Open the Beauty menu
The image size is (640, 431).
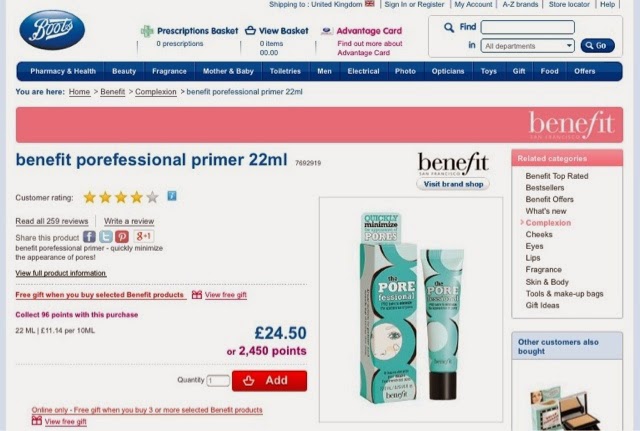pyautogui.click(x=124, y=71)
